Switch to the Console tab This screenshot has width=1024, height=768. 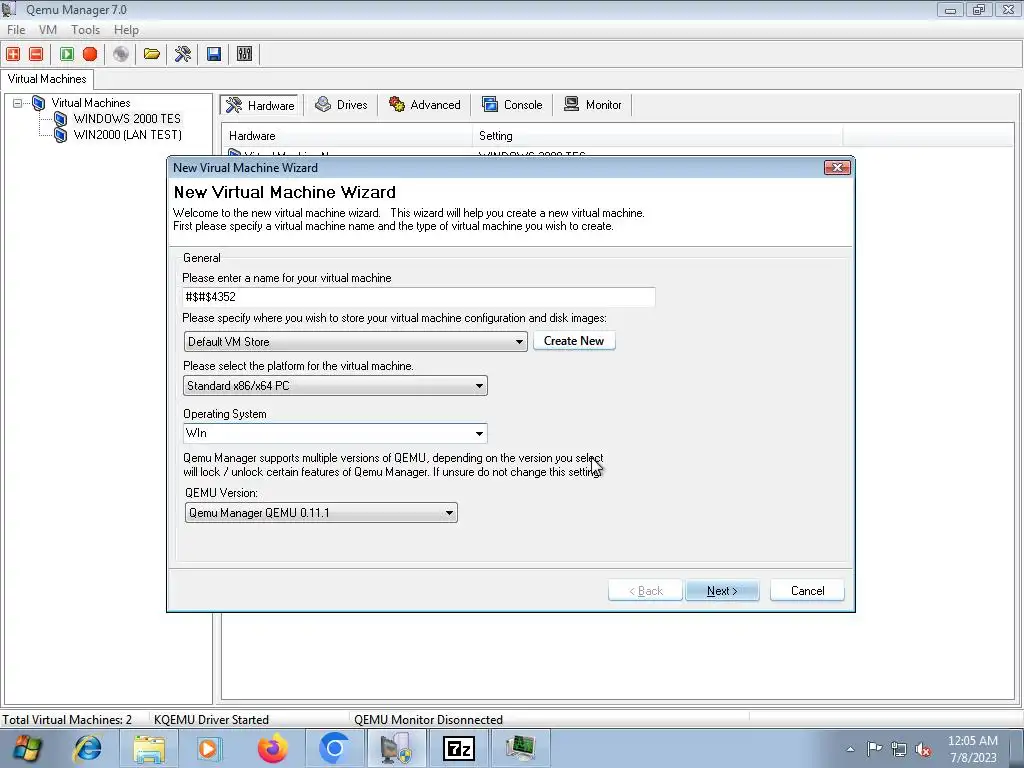(512, 105)
